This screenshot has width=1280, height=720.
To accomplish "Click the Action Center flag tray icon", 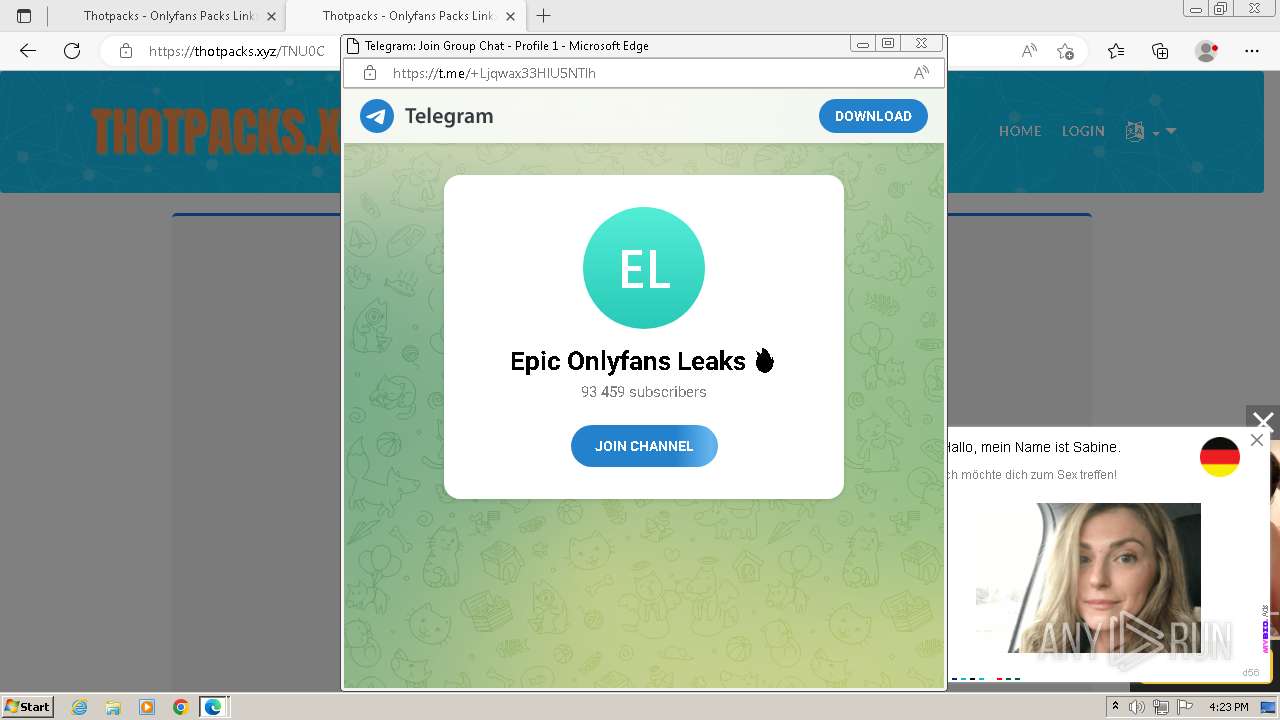I will [1183, 707].
